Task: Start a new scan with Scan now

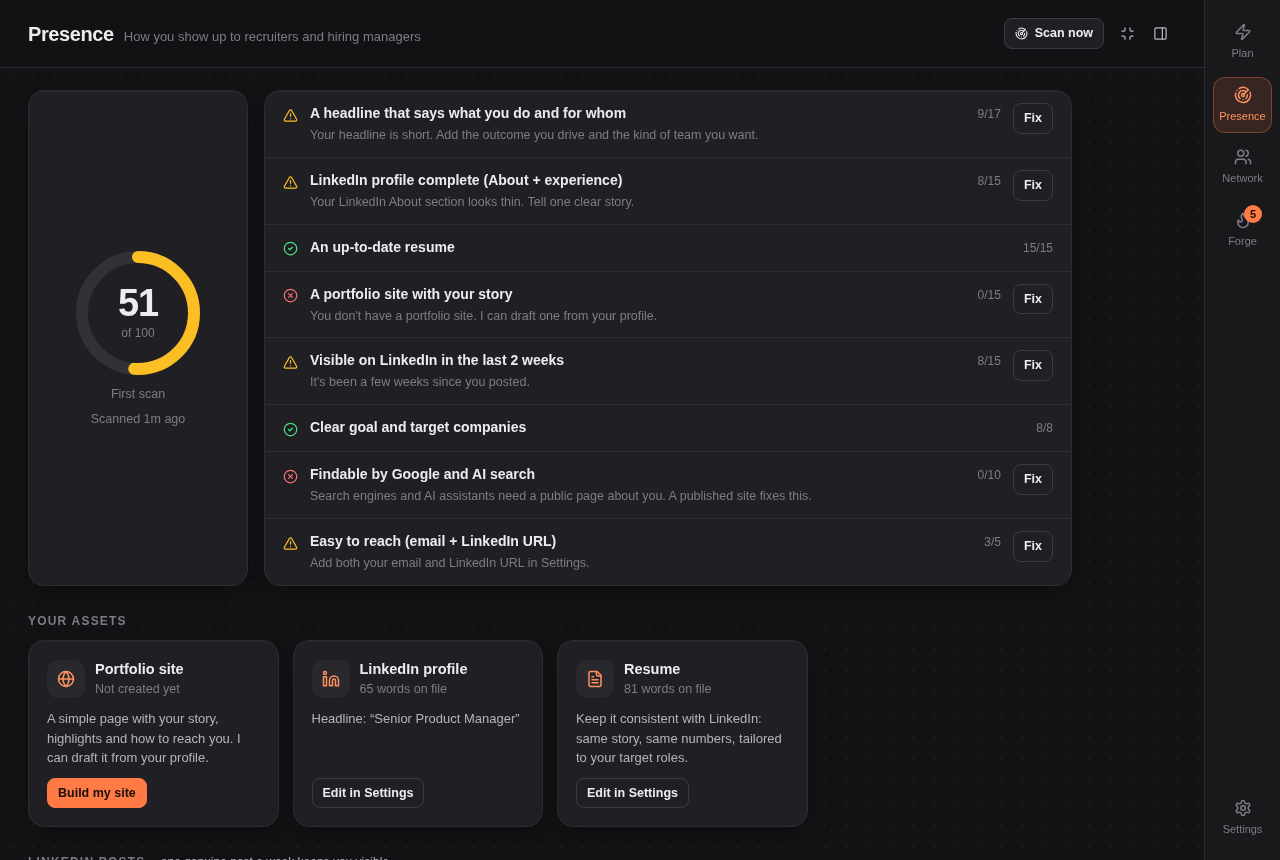Action: [1054, 33]
